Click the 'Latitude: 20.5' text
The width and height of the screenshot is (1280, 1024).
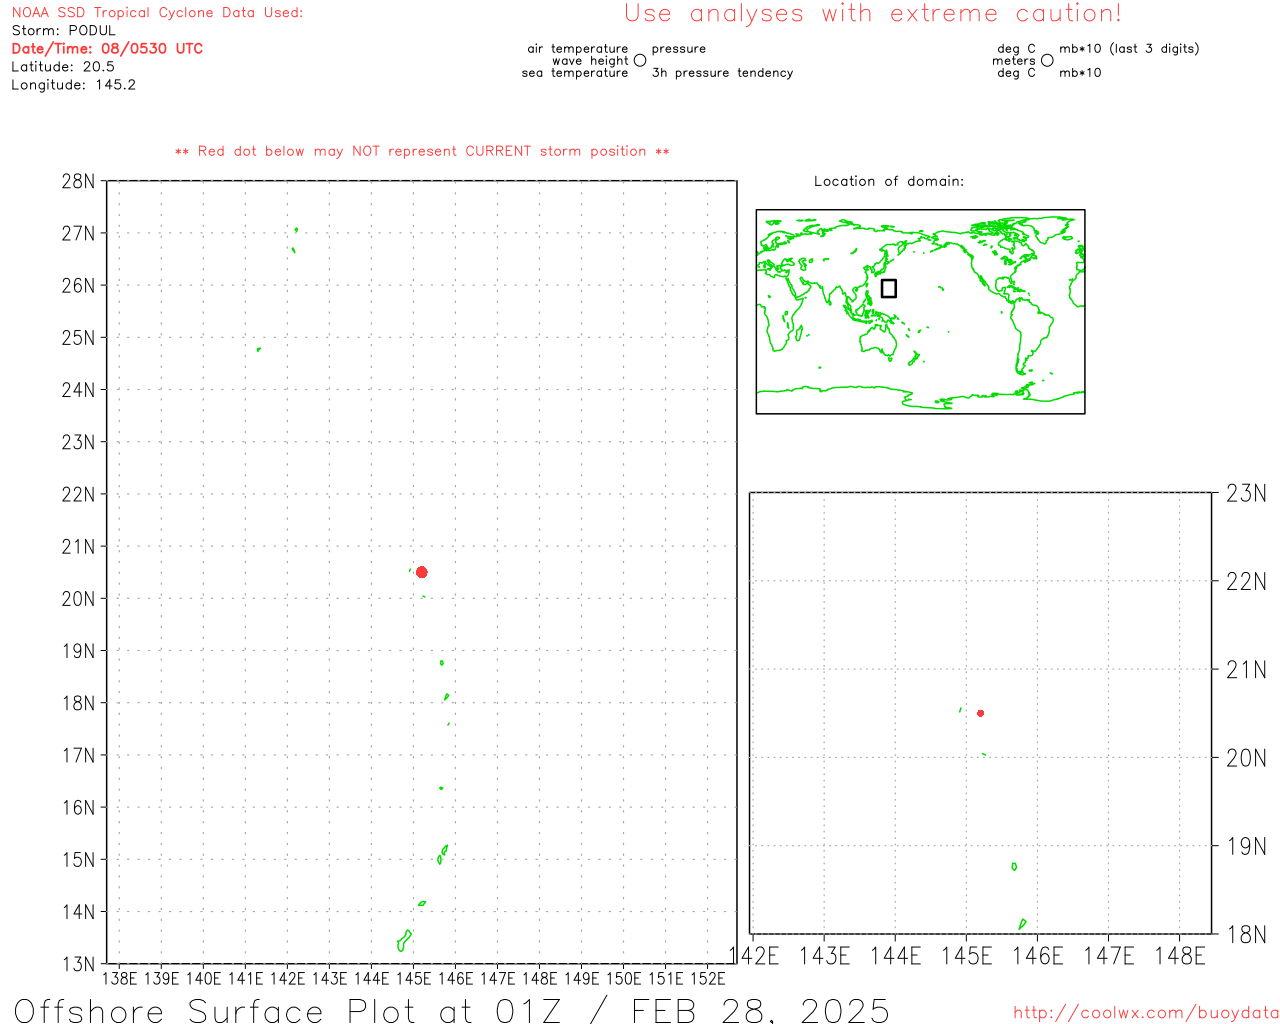click(63, 67)
